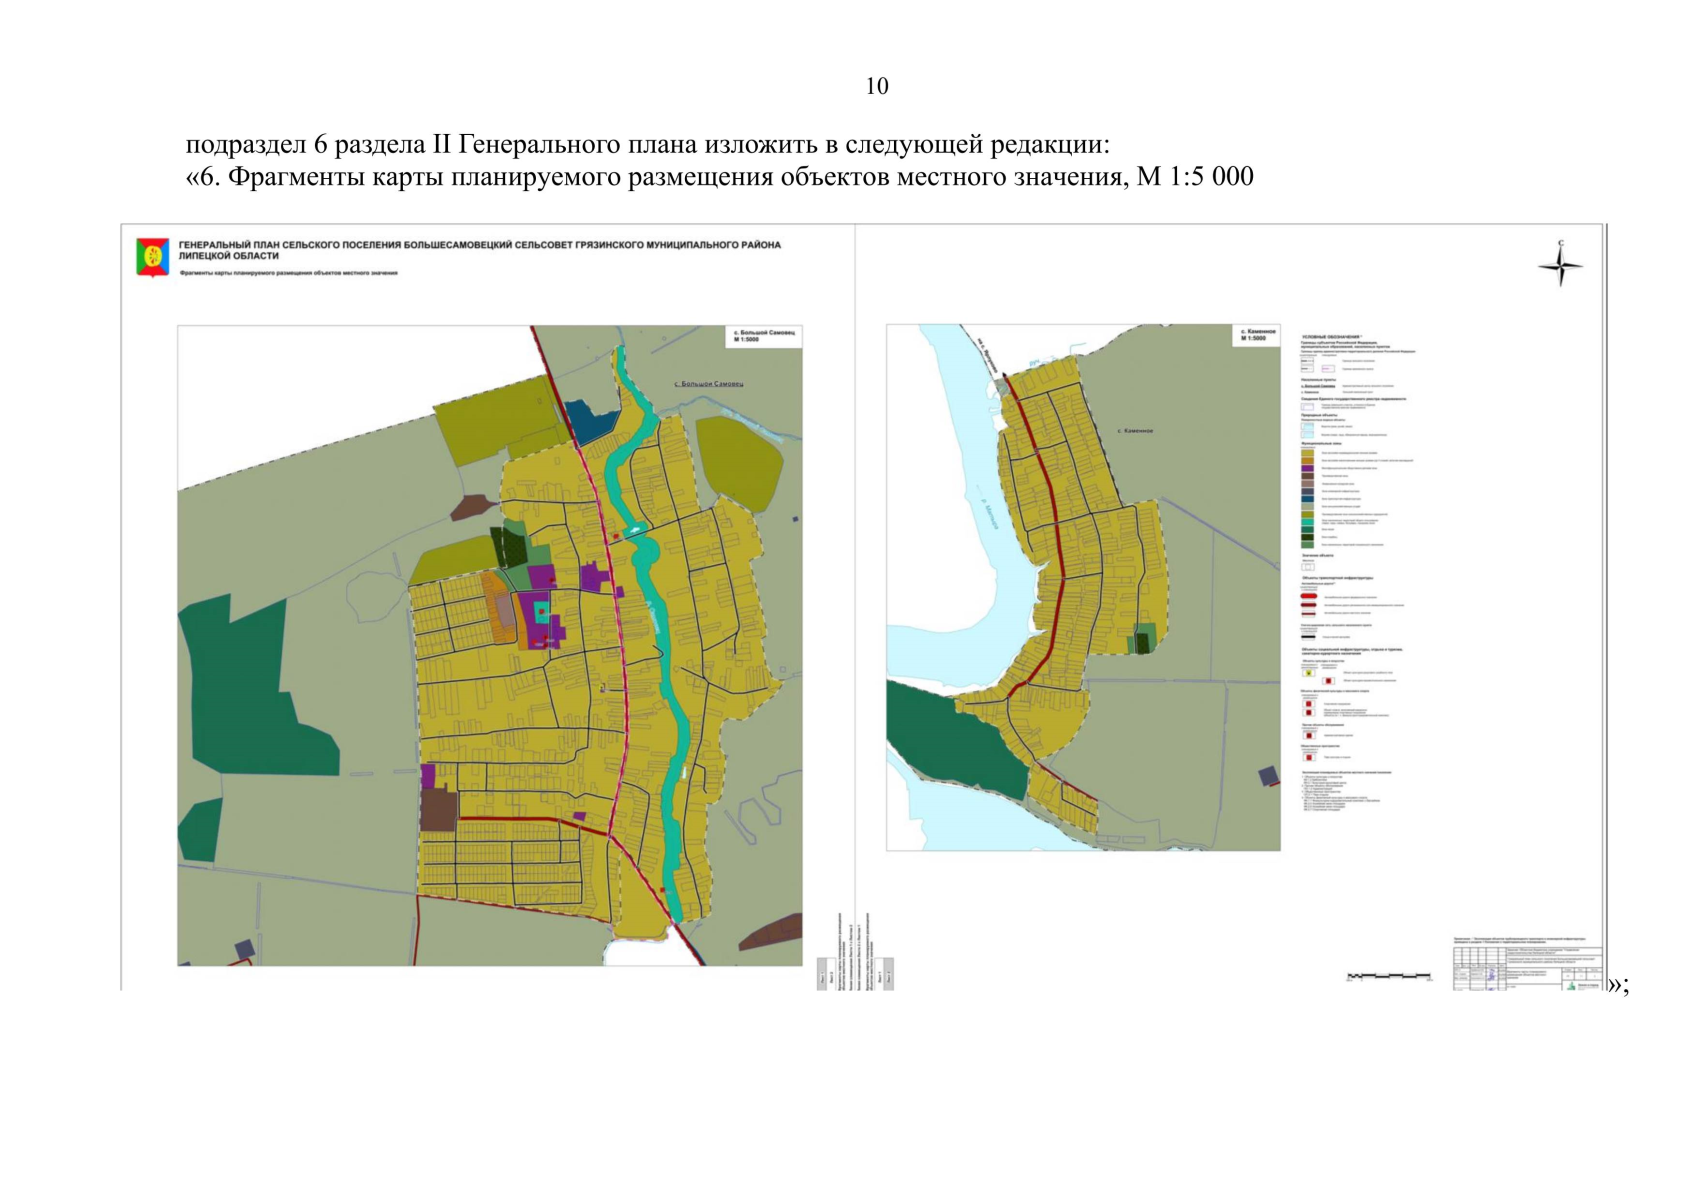Viewport: 1697px width, 1200px height.
Task: Click the yellow culture object legend symbol
Action: (x=1308, y=673)
